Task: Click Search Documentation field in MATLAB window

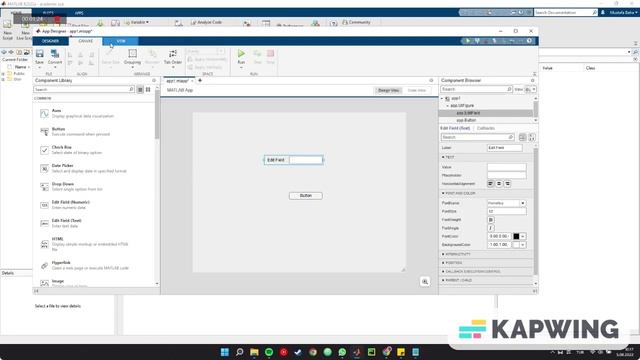Action: point(566,13)
